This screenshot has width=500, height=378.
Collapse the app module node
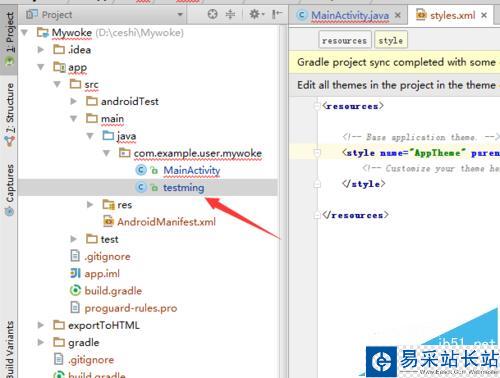(41, 67)
